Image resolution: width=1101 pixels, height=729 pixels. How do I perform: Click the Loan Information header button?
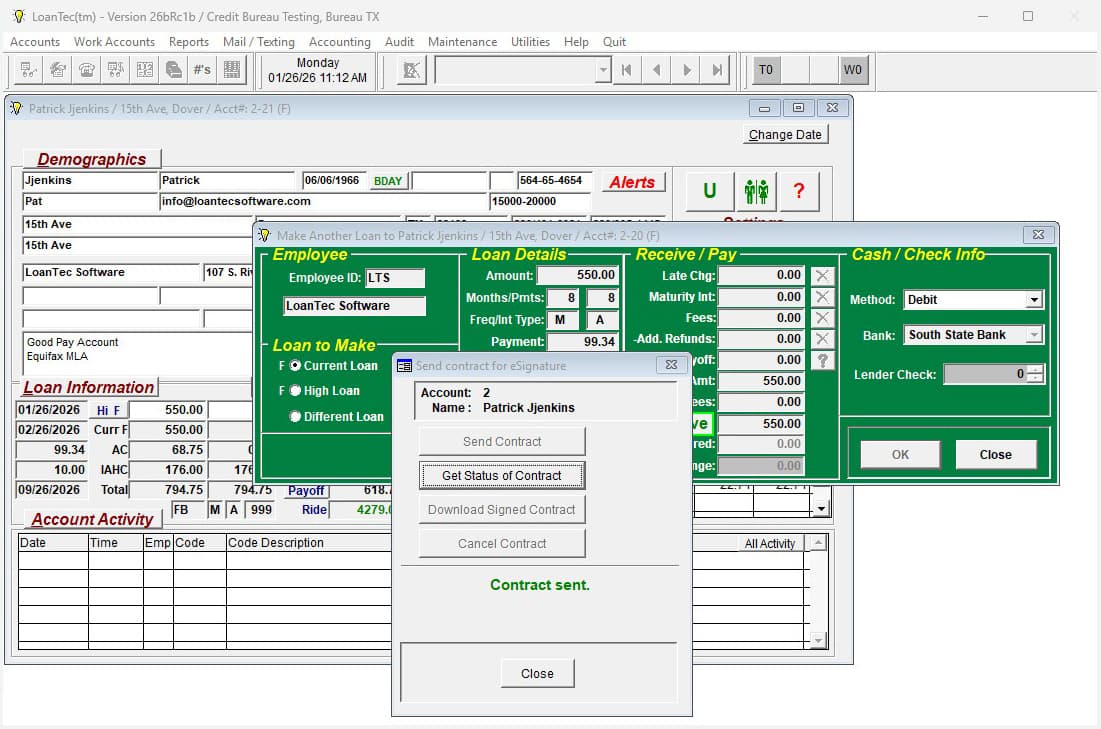pyautogui.click(x=88, y=387)
